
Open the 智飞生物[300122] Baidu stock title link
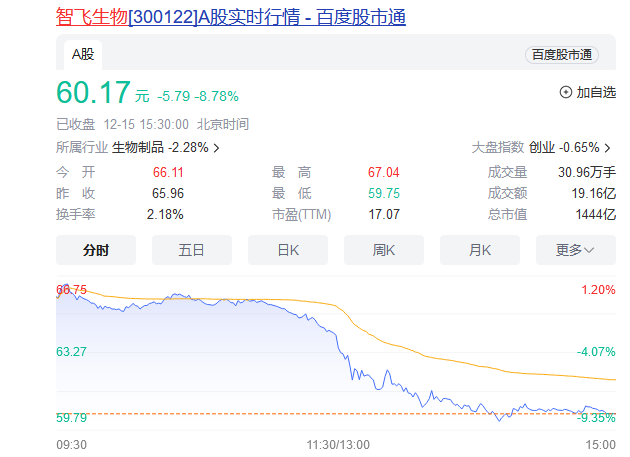pos(231,17)
